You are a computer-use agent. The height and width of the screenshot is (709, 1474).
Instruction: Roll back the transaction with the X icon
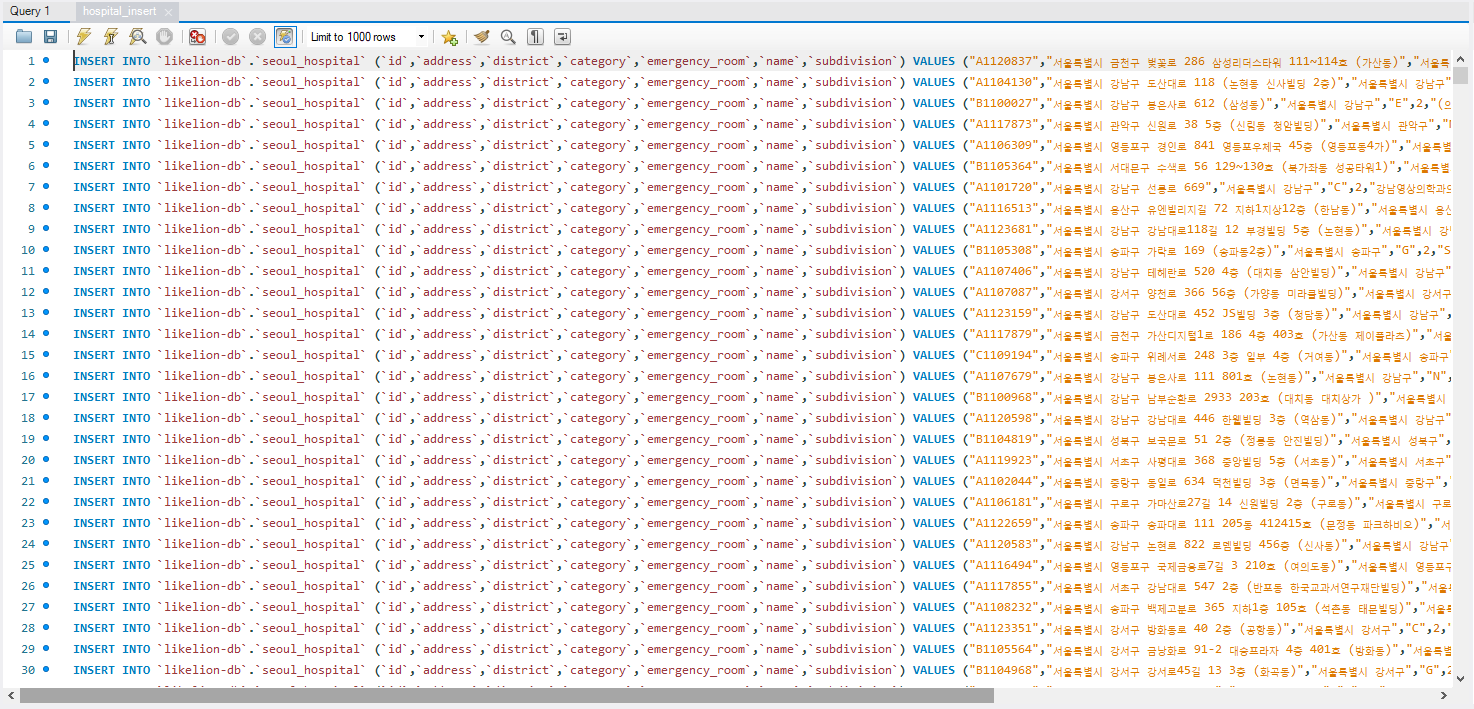258,37
